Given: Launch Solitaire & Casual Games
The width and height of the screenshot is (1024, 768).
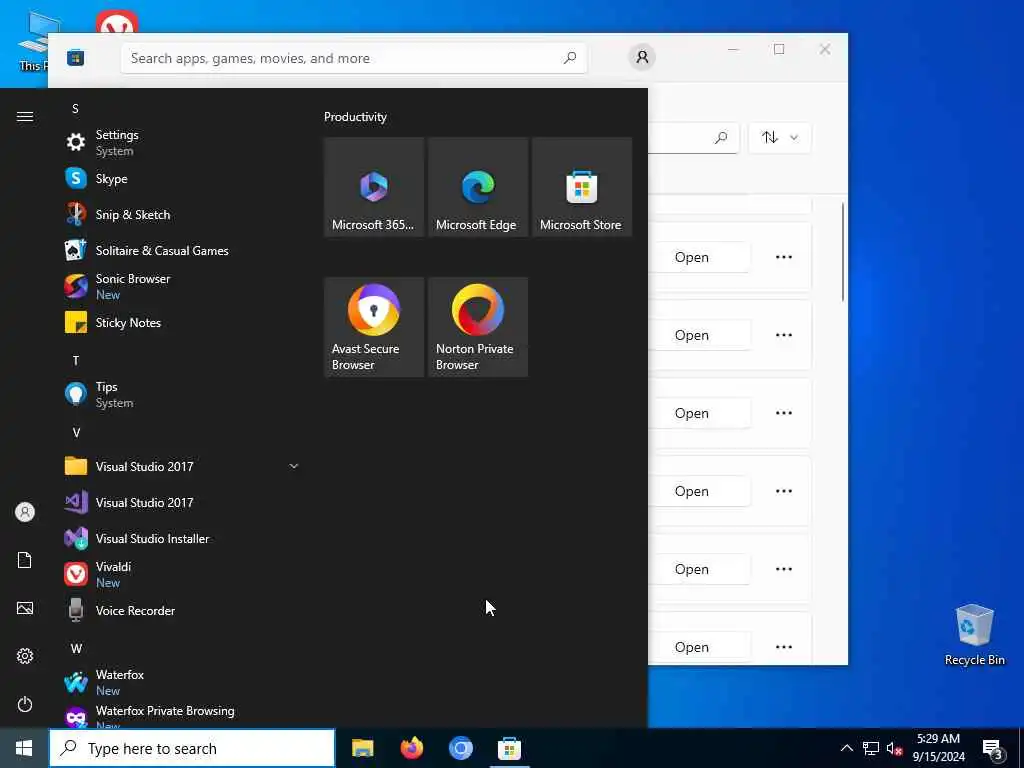Looking at the screenshot, I should coord(181,250).
